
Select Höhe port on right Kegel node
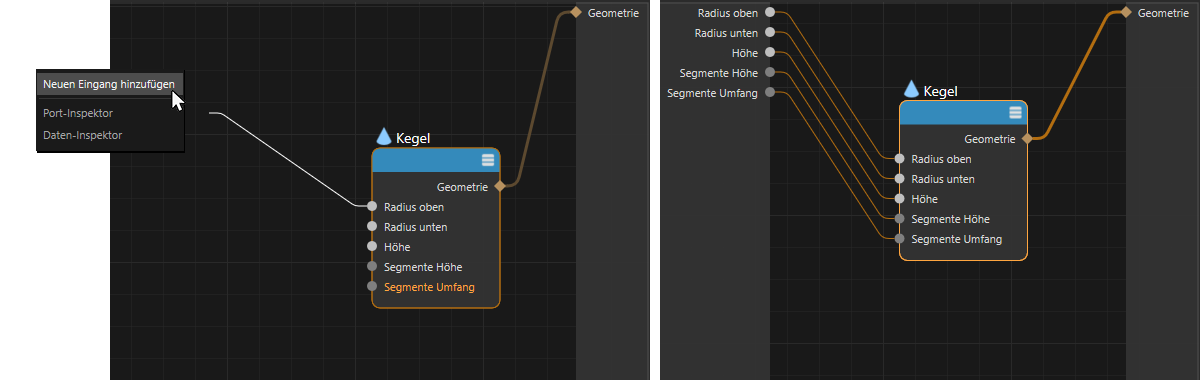click(900, 199)
